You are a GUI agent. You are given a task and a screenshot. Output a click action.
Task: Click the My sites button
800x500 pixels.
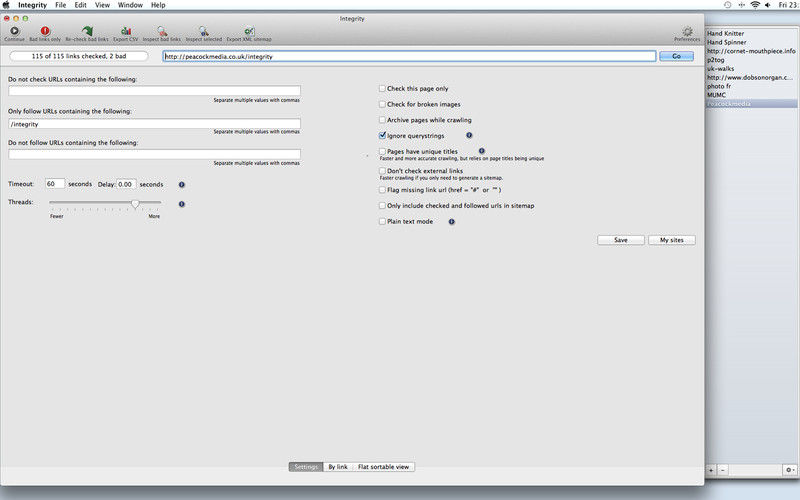[671, 240]
